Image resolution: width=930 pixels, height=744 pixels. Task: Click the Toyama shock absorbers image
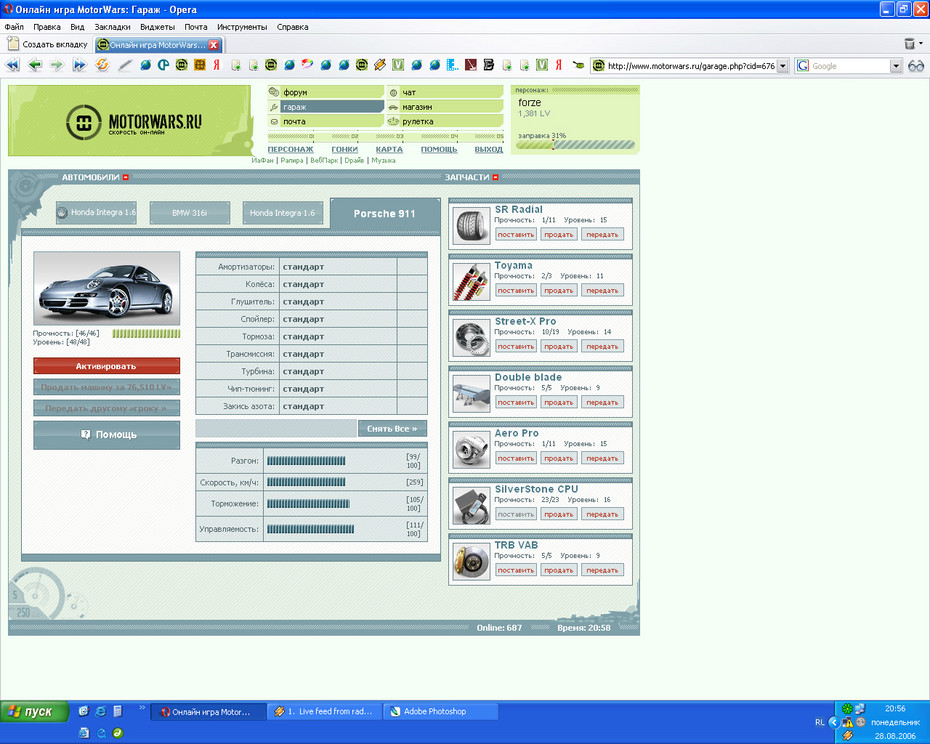[472, 282]
